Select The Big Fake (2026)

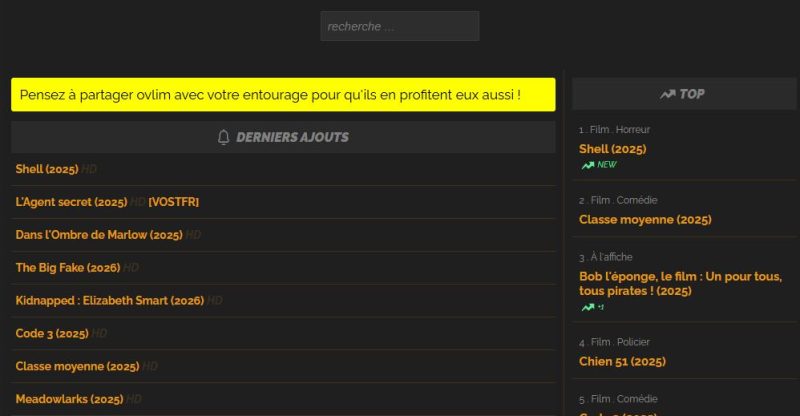[x=68, y=268]
